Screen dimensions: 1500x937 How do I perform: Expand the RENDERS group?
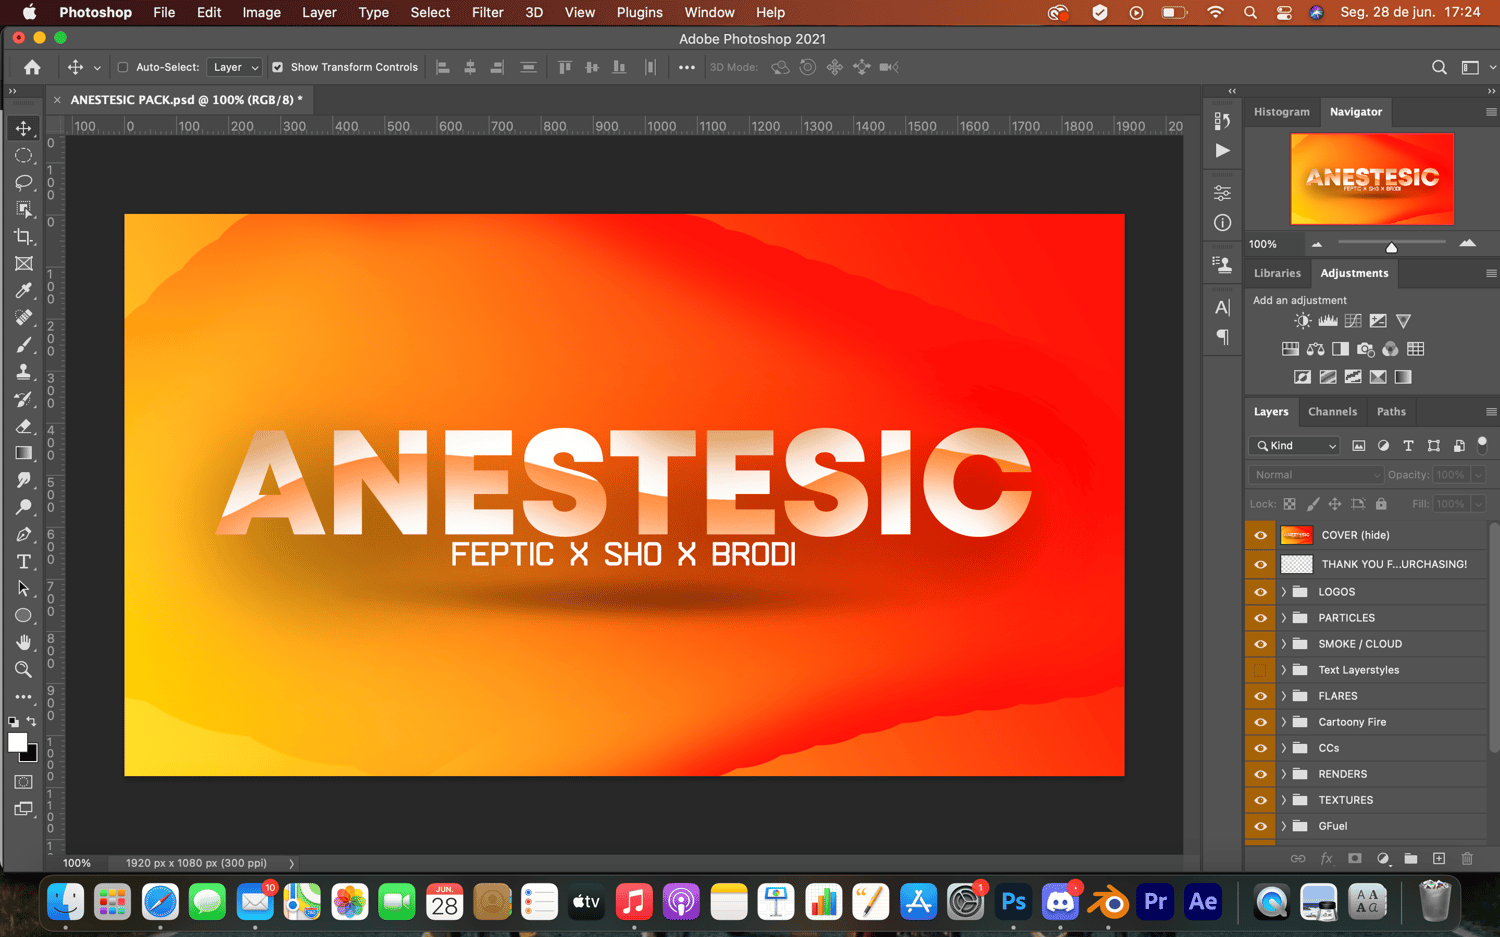1284,774
